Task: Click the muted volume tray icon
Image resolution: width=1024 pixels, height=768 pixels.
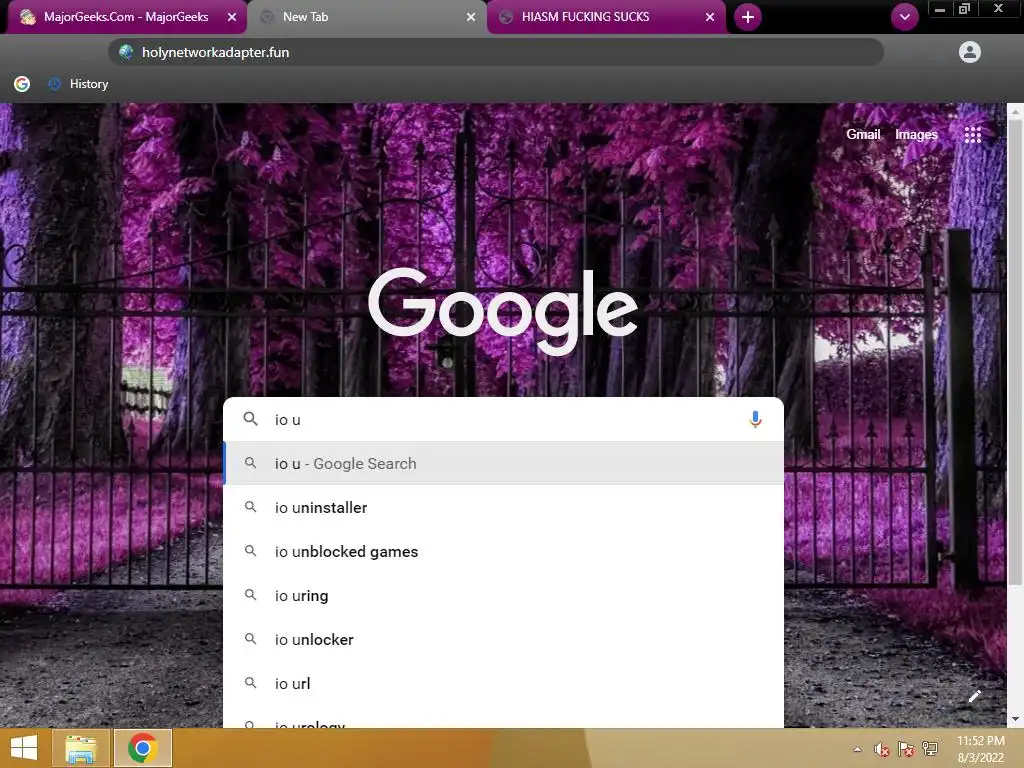Action: point(882,749)
